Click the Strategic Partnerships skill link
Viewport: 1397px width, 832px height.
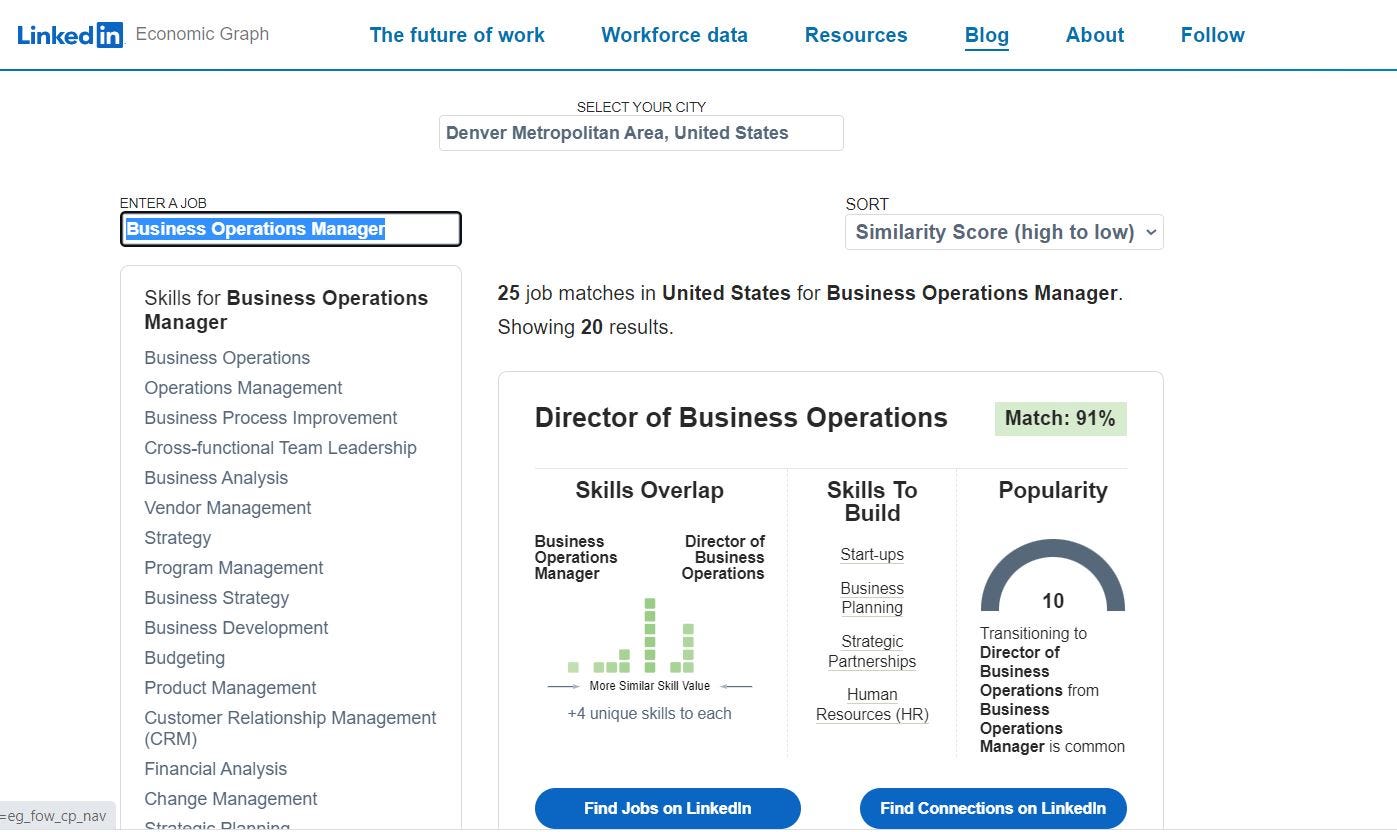[872, 652]
